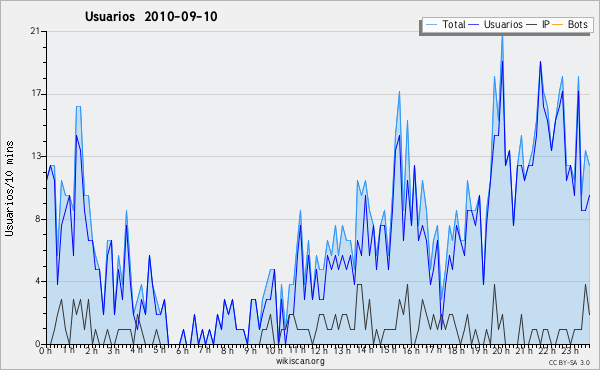The width and height of the screenshot is (600, 370).
Task: Click the "3 h" x-axis label
Action: [x=114, y=351]
